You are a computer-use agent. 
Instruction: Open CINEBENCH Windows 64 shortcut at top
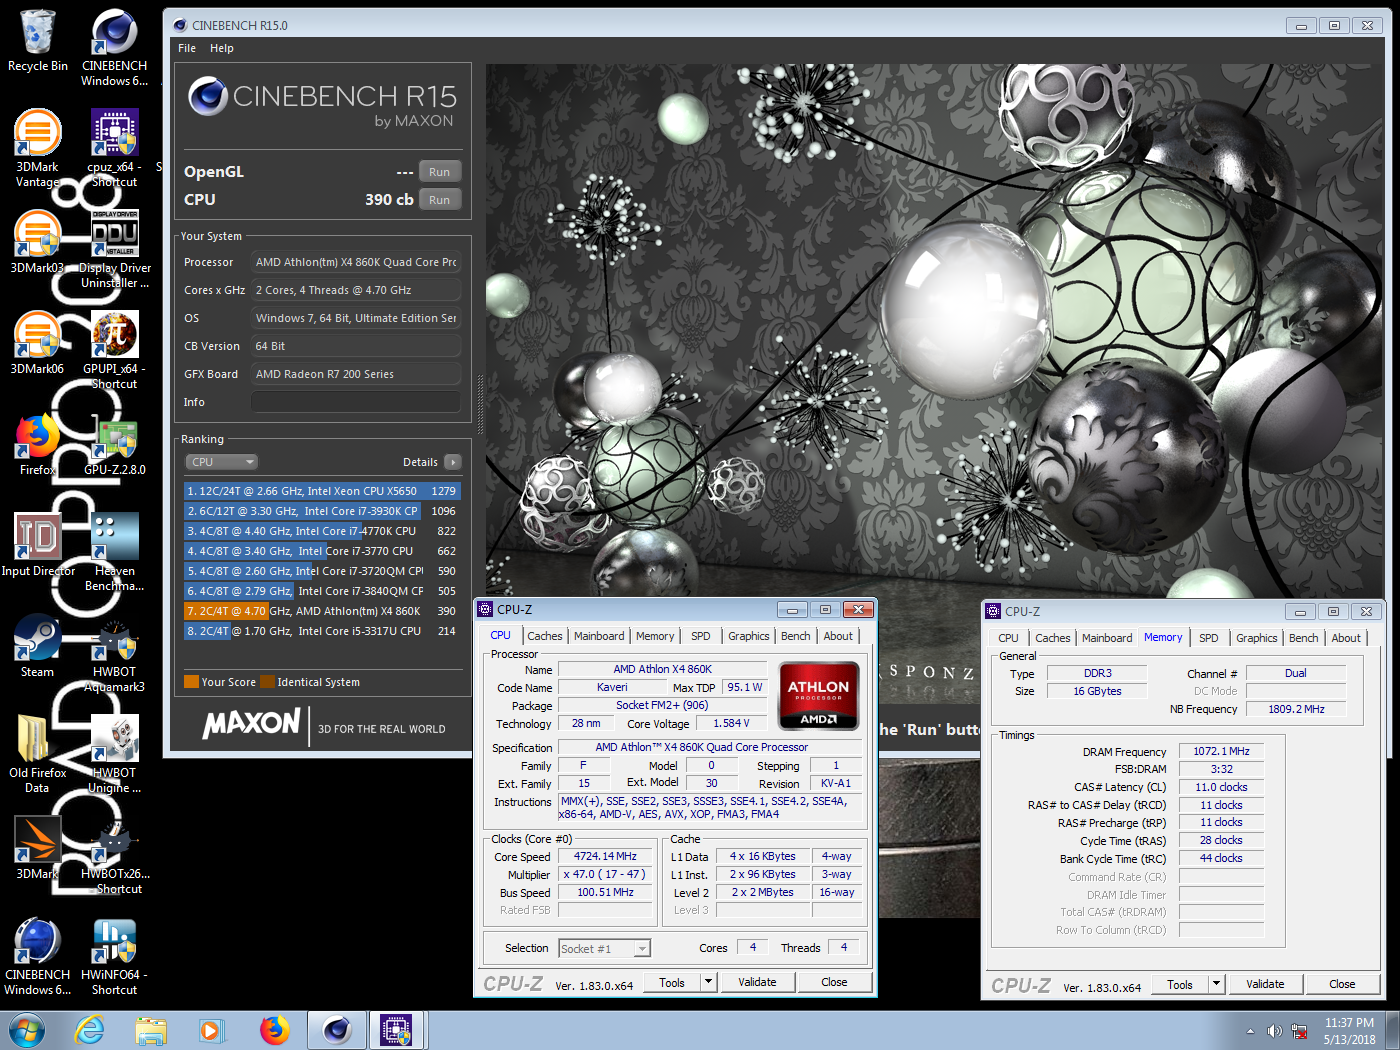coord(114,47)
